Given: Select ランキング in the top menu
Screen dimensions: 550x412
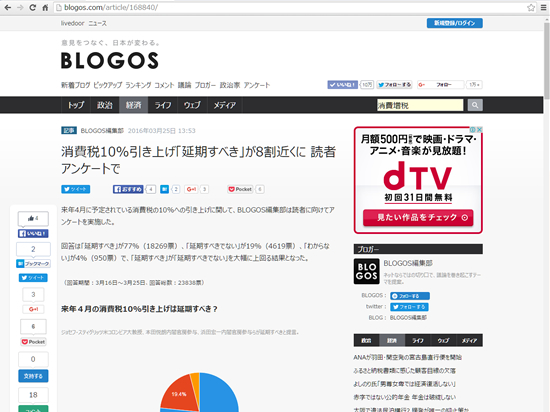Looking at the screenshot, I should [138, 85].
